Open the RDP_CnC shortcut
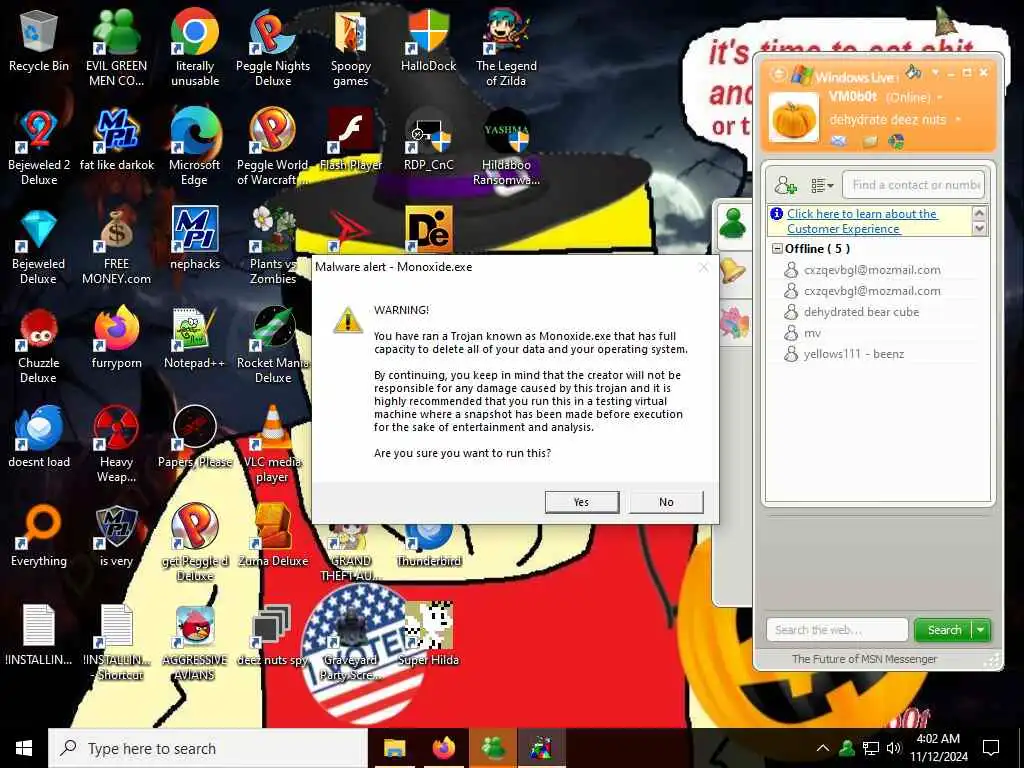 (x=428, y=140)
